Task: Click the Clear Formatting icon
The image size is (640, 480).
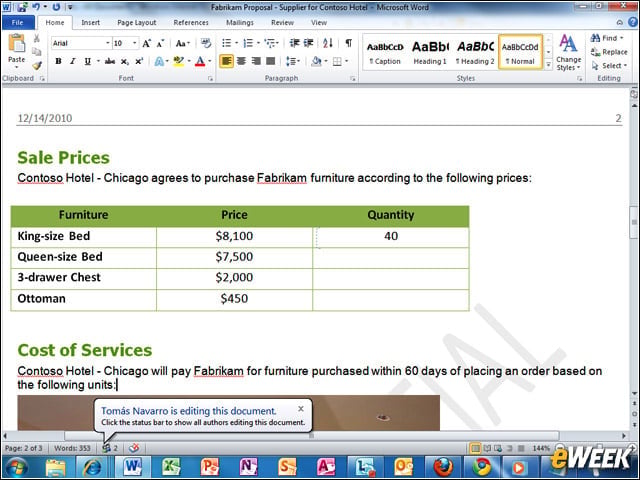Action: (x=206, y=43)
